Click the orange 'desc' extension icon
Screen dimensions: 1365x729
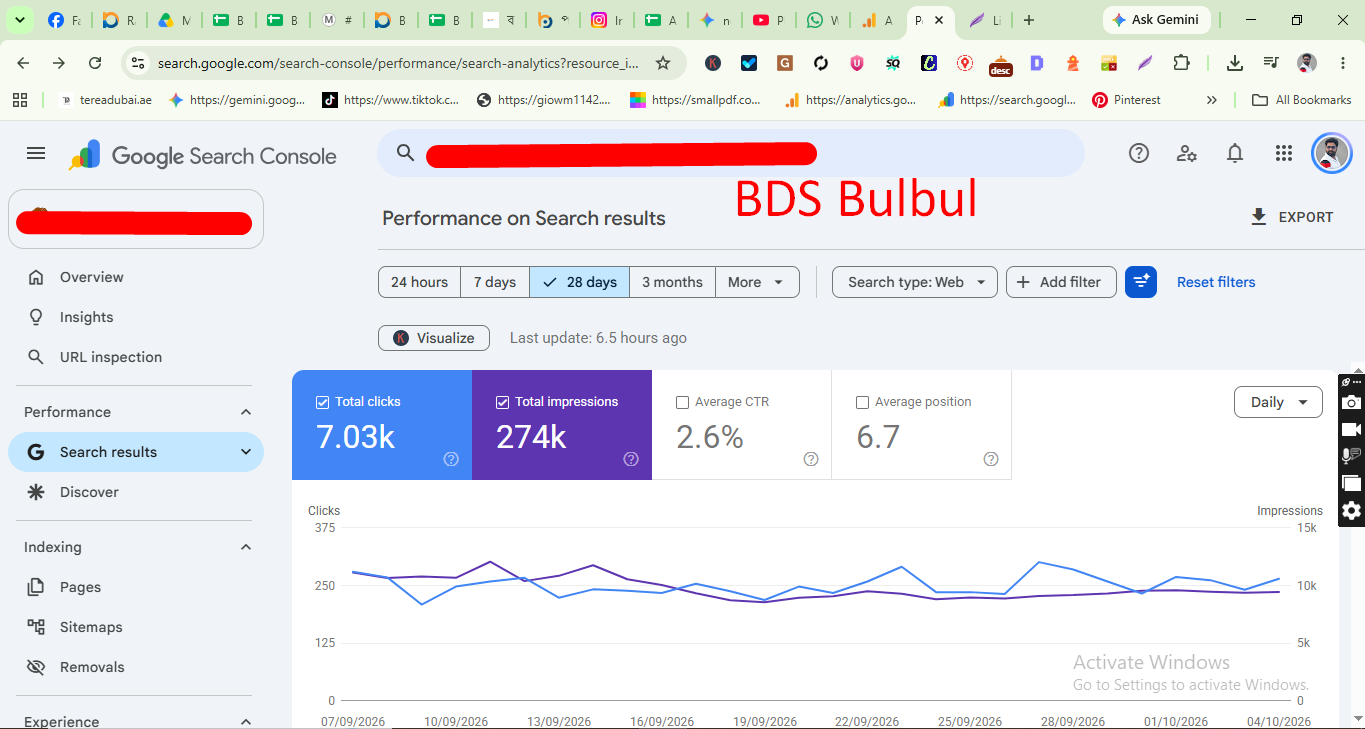[x=1000, y=64]
